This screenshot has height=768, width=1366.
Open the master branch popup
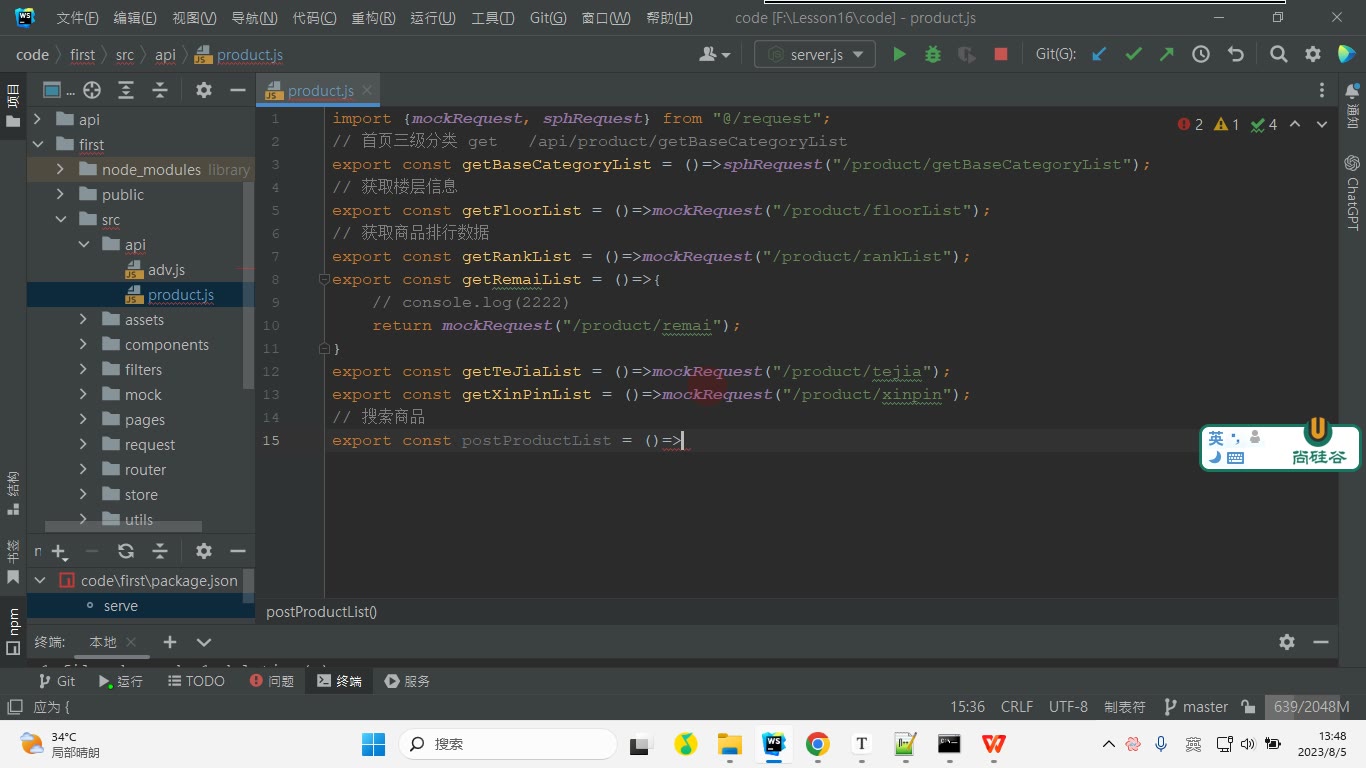click(1196, 707)
